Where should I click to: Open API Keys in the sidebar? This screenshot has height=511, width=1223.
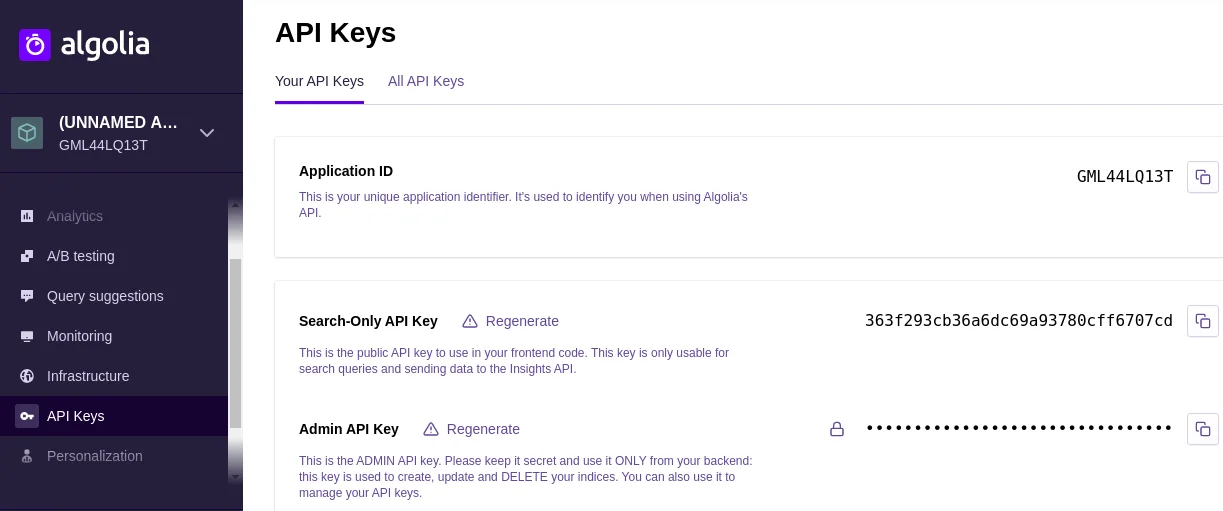coord(114,416)
